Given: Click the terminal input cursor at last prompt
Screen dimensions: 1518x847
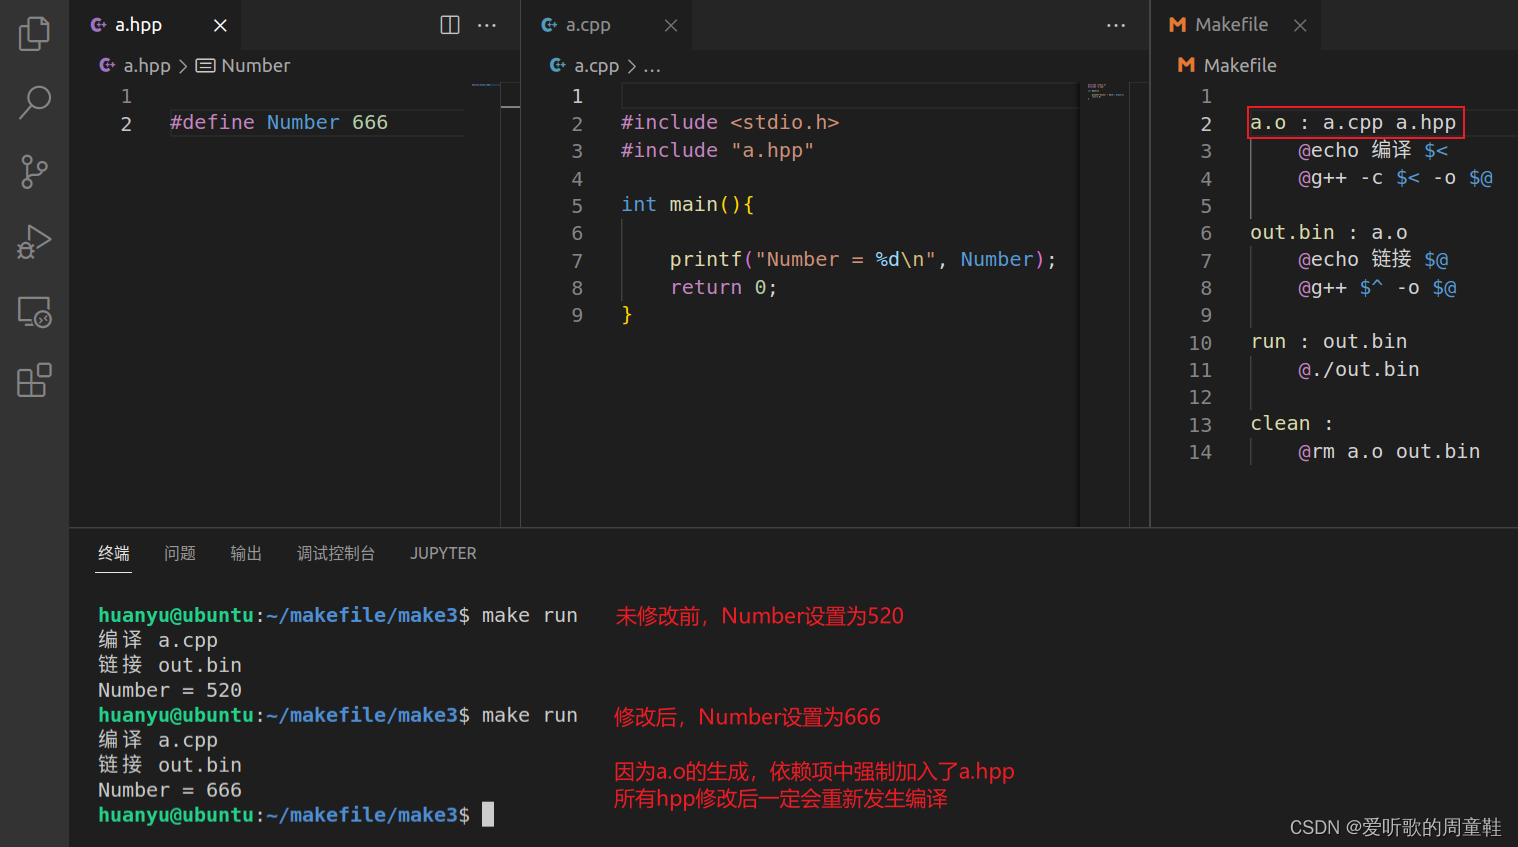Looking at the screenshot, I should pyautogui.click(x=488, y=814).
